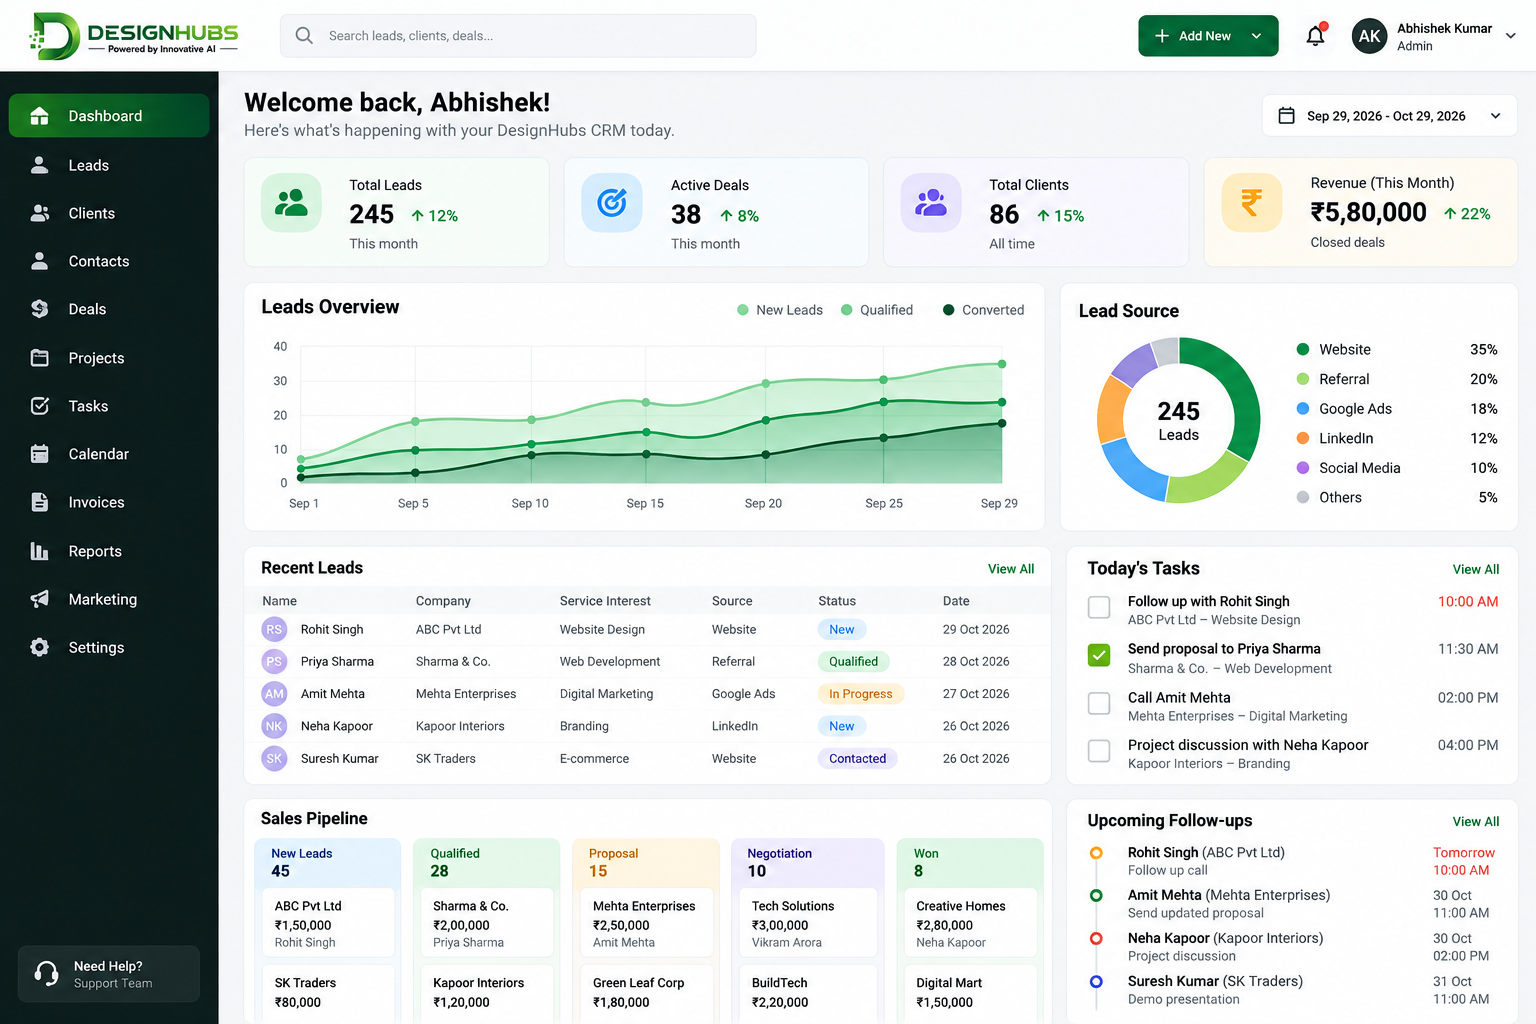
Task: Click the calendar icon in date range
Action: tap(1287, 116)
